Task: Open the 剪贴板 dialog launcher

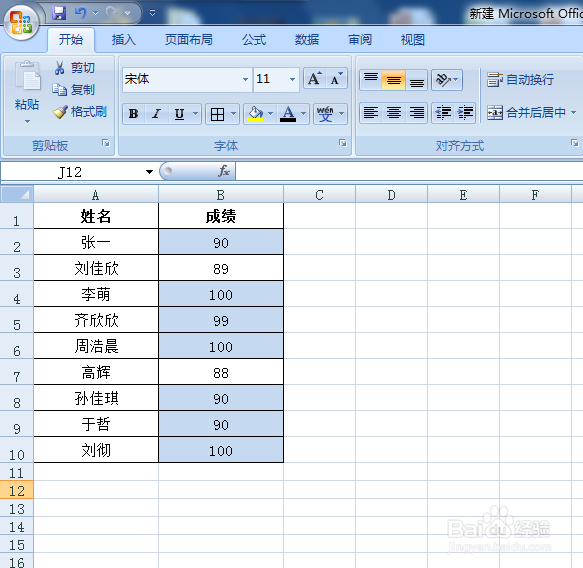Action: tap(106, 143)
